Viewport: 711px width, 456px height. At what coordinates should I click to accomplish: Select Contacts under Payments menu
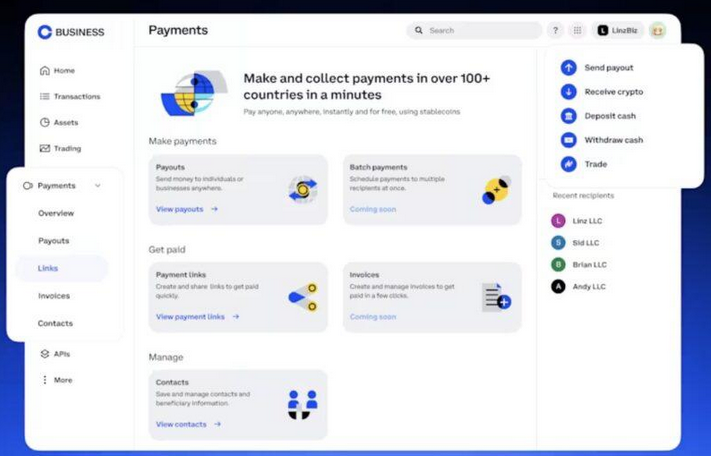[55, 323]
